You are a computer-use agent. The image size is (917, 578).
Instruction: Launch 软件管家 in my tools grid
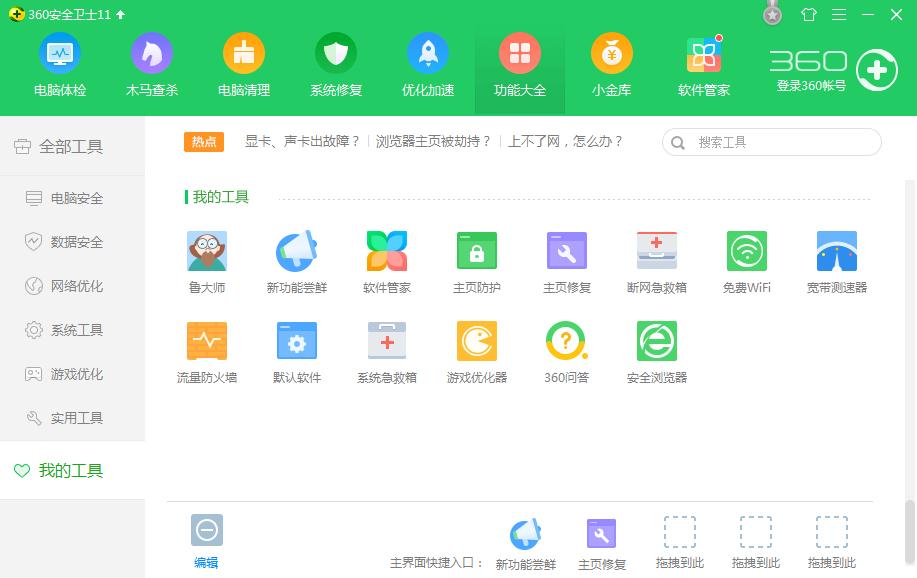(x=387, y=262)
